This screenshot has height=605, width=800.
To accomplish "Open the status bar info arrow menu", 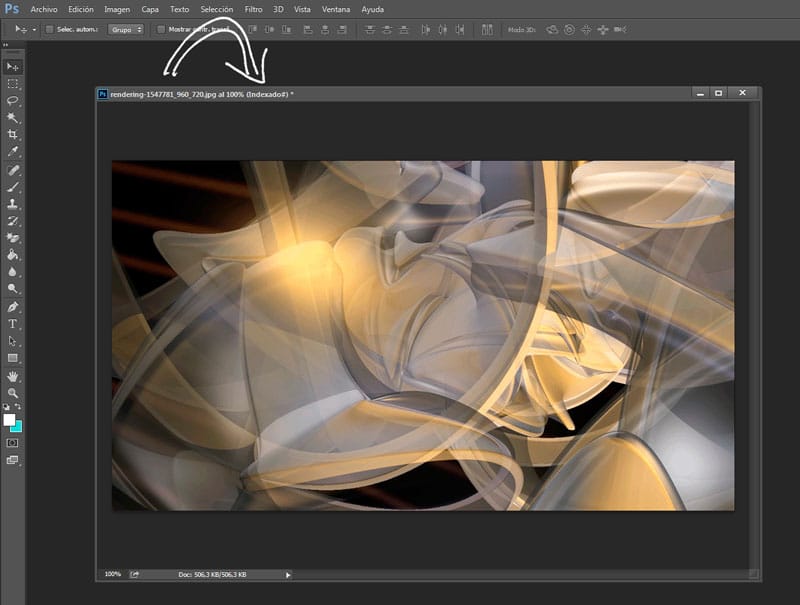I will (x=288, y=575).
